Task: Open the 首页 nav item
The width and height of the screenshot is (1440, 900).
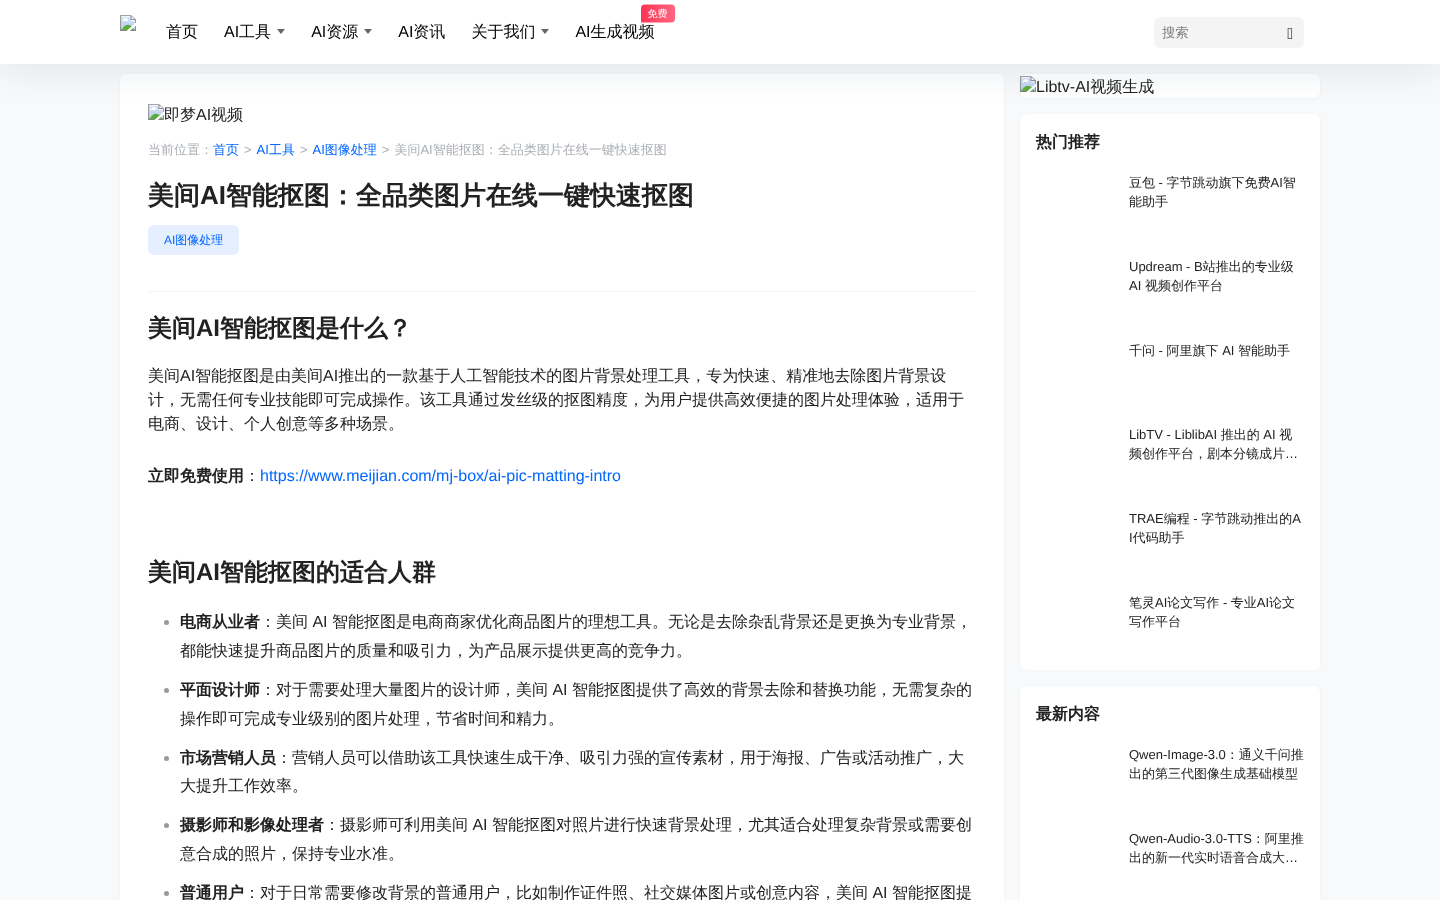Action: (182, 32)
